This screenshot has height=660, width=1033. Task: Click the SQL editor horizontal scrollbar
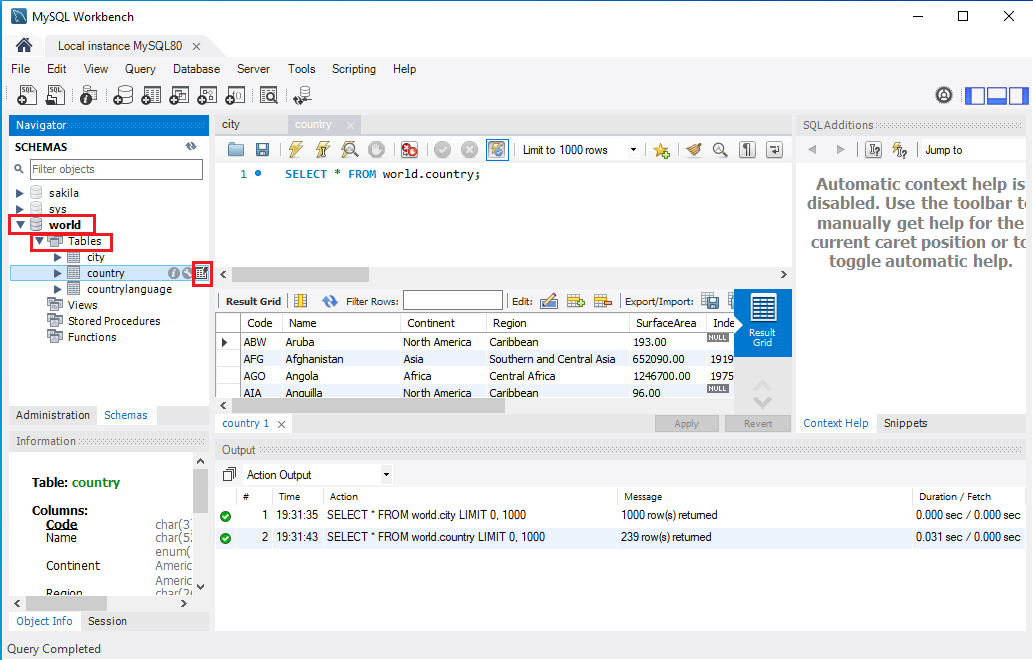[x=300, y=274]
